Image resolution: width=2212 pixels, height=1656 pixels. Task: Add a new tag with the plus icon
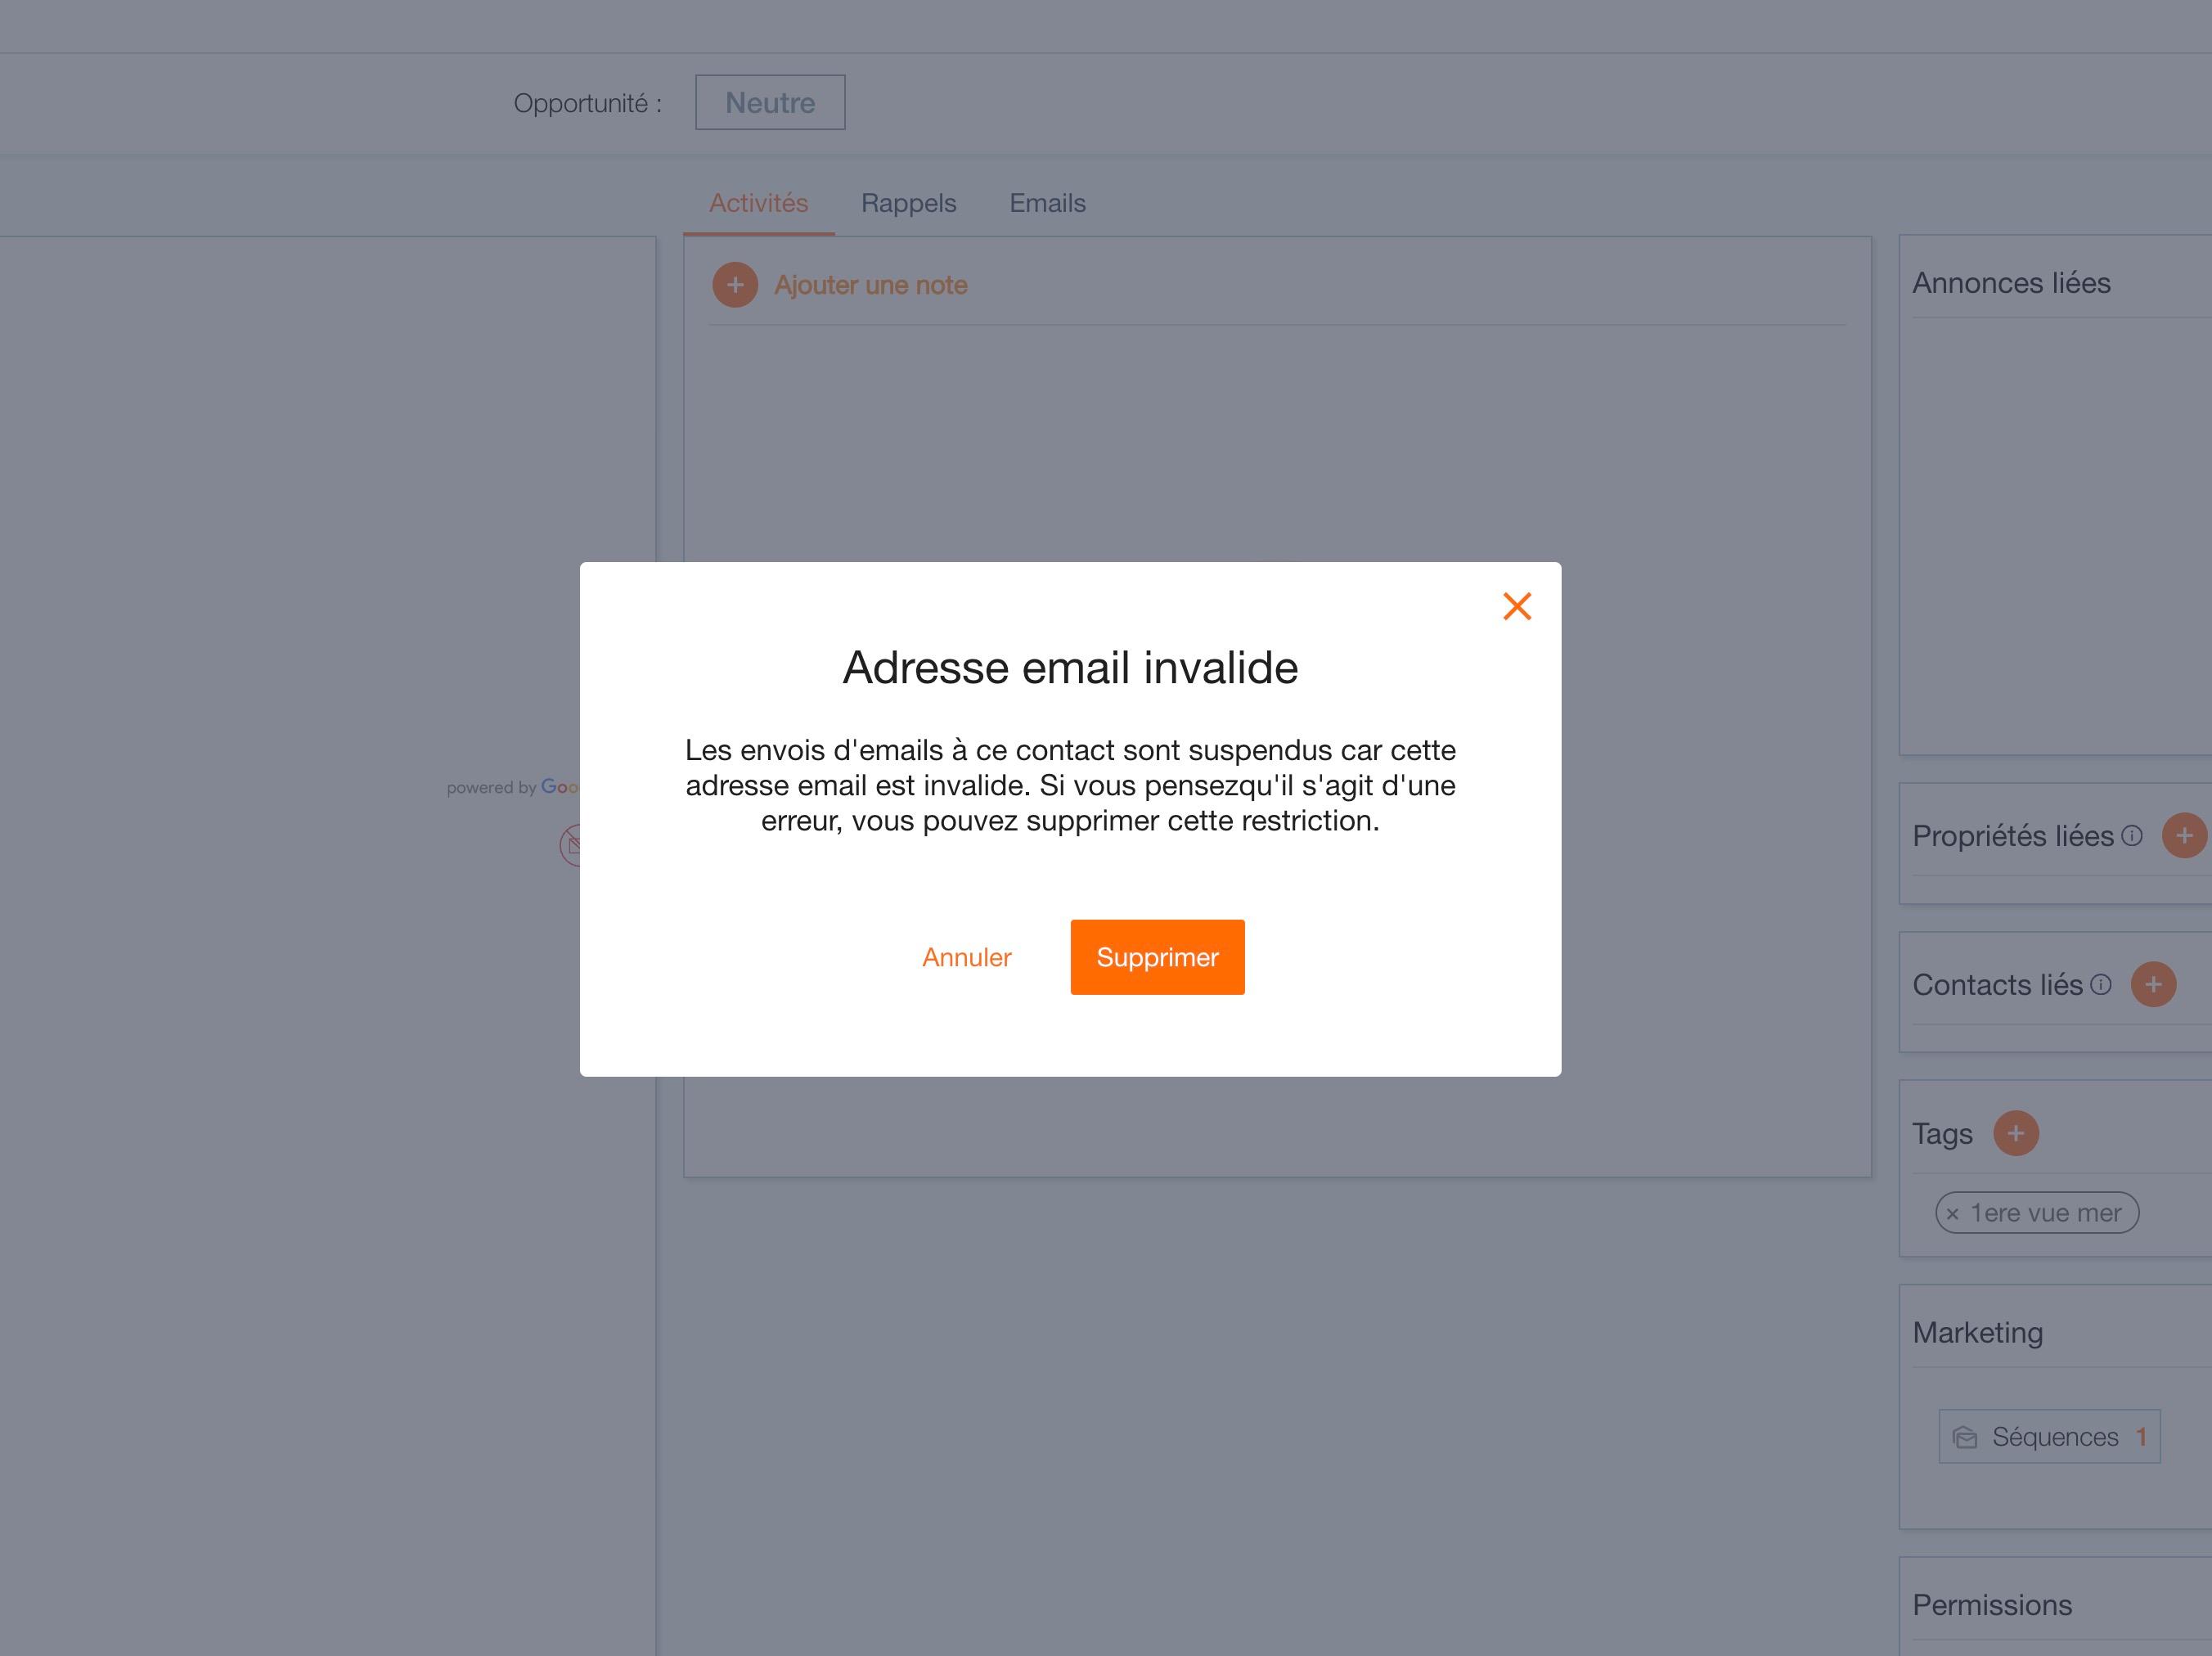[x=2016, y=1133]
